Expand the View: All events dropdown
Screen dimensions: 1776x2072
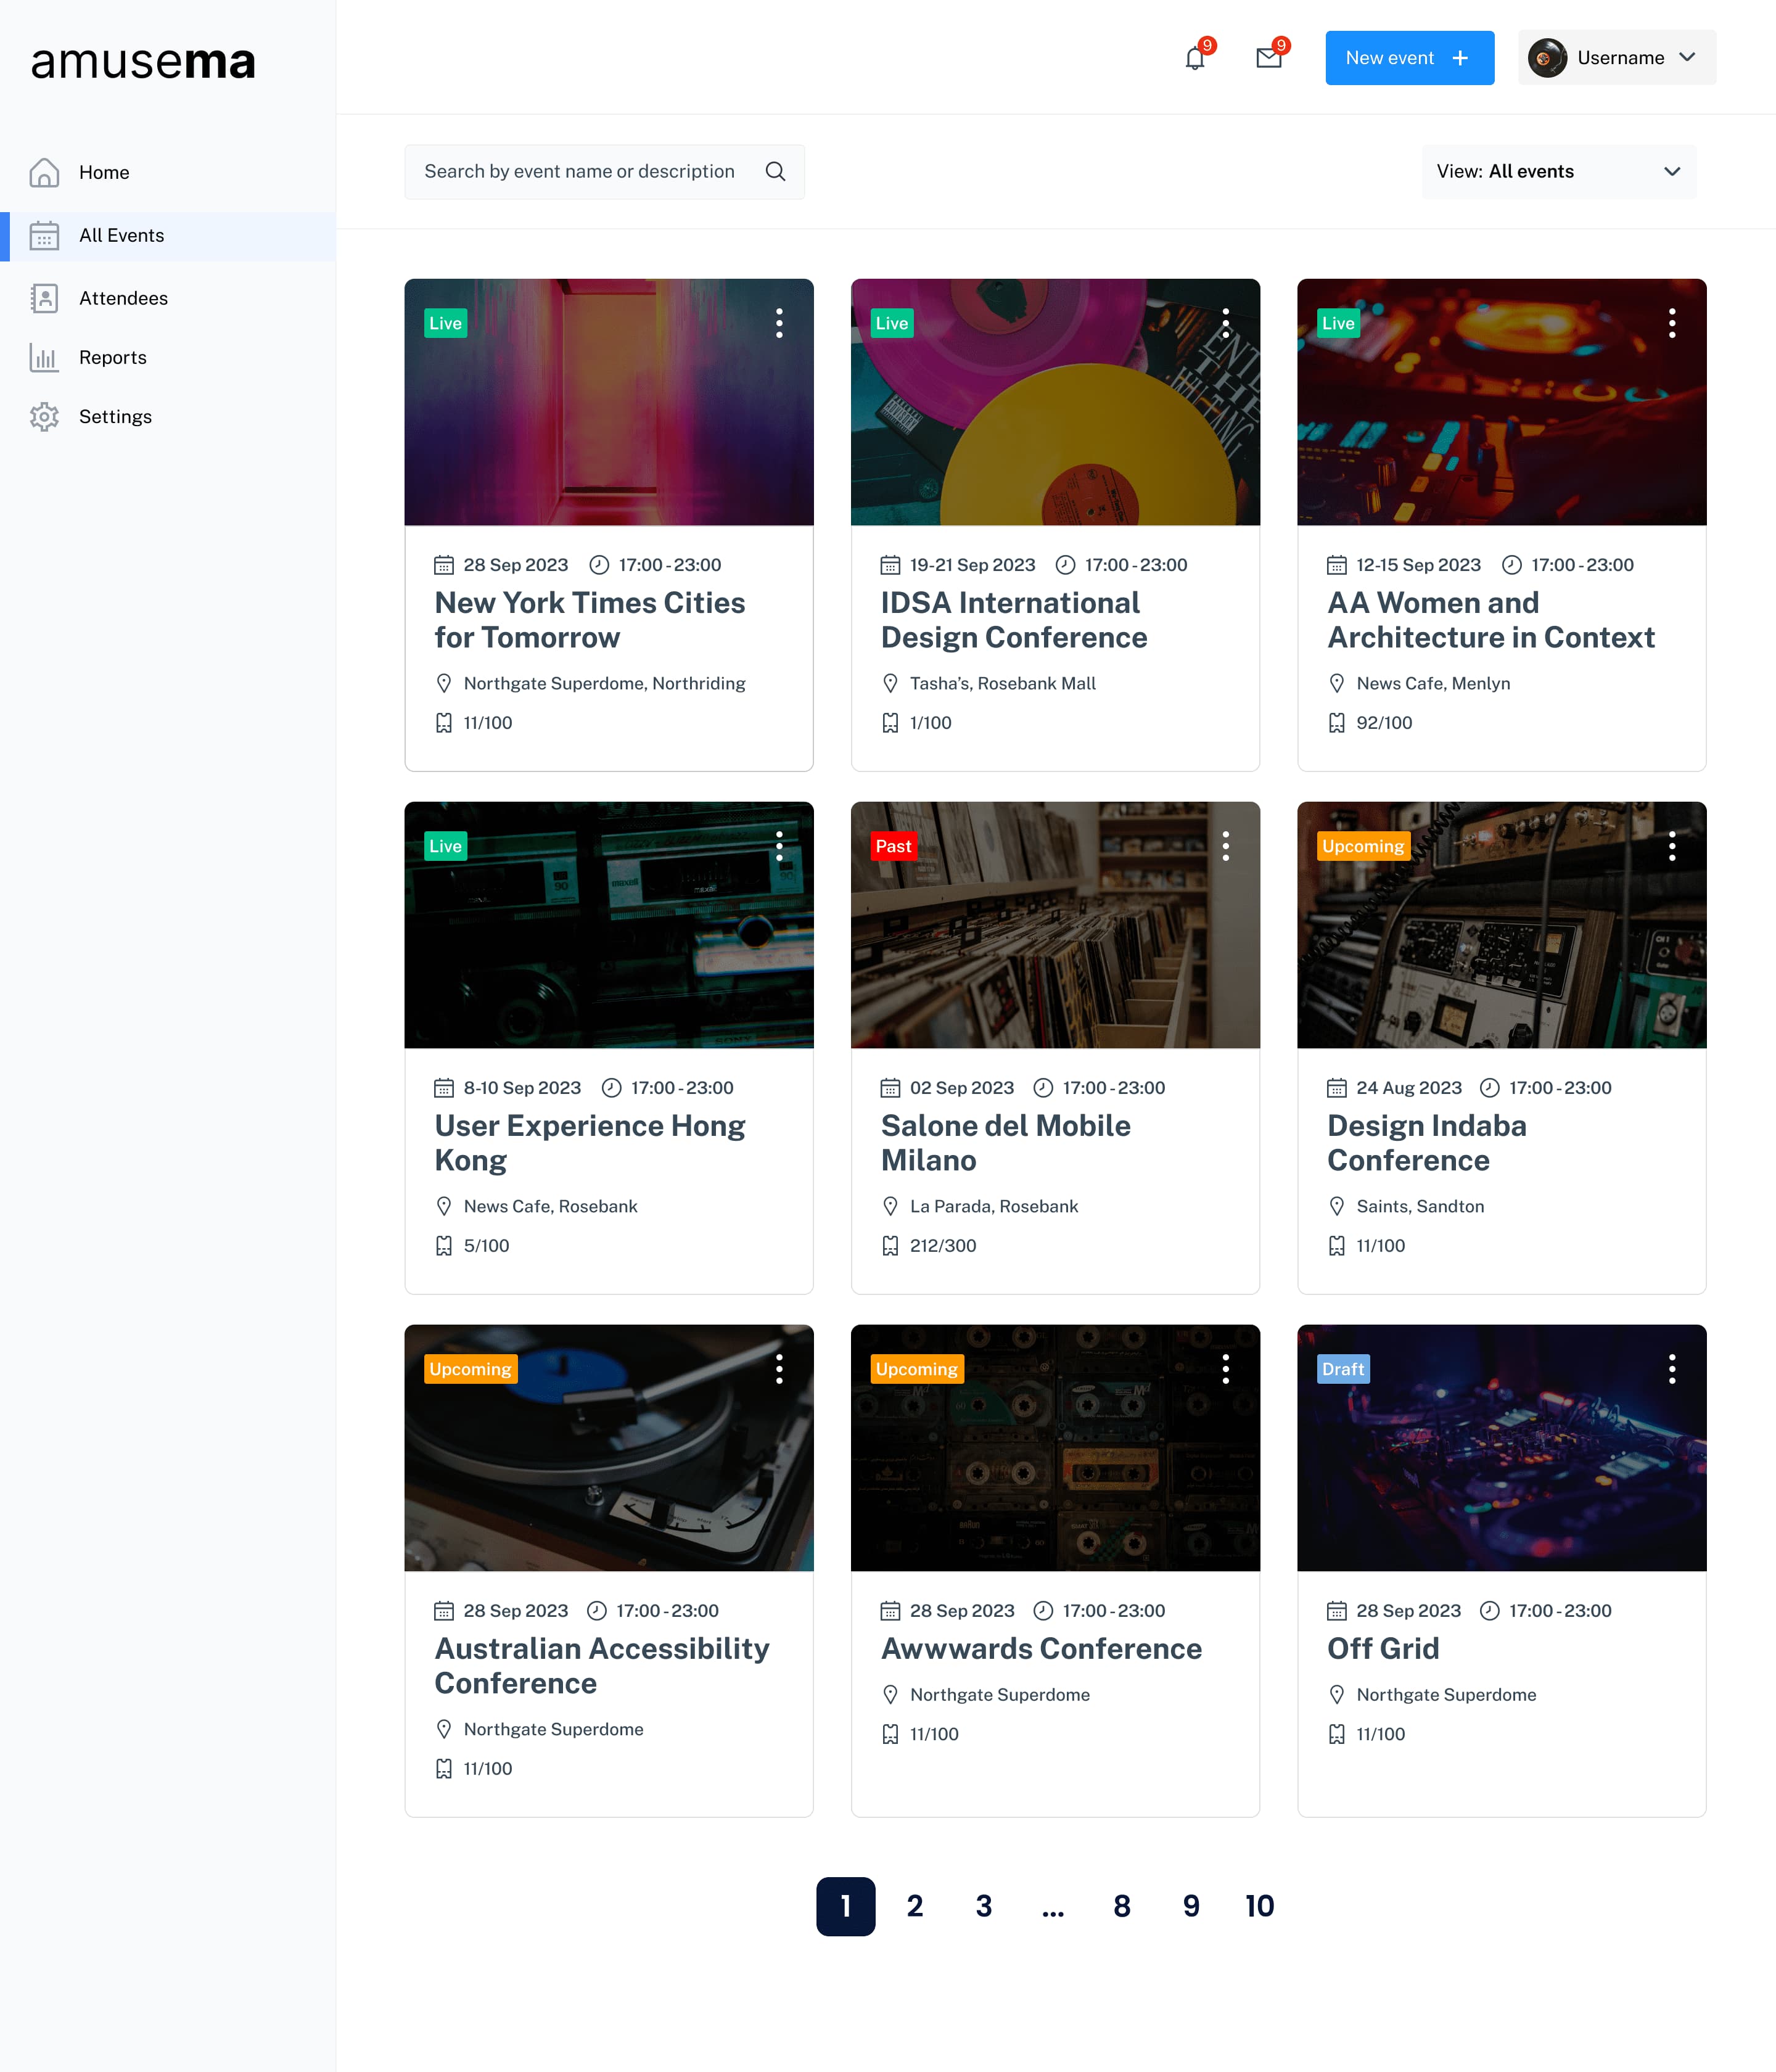[x=1558, y=171]
